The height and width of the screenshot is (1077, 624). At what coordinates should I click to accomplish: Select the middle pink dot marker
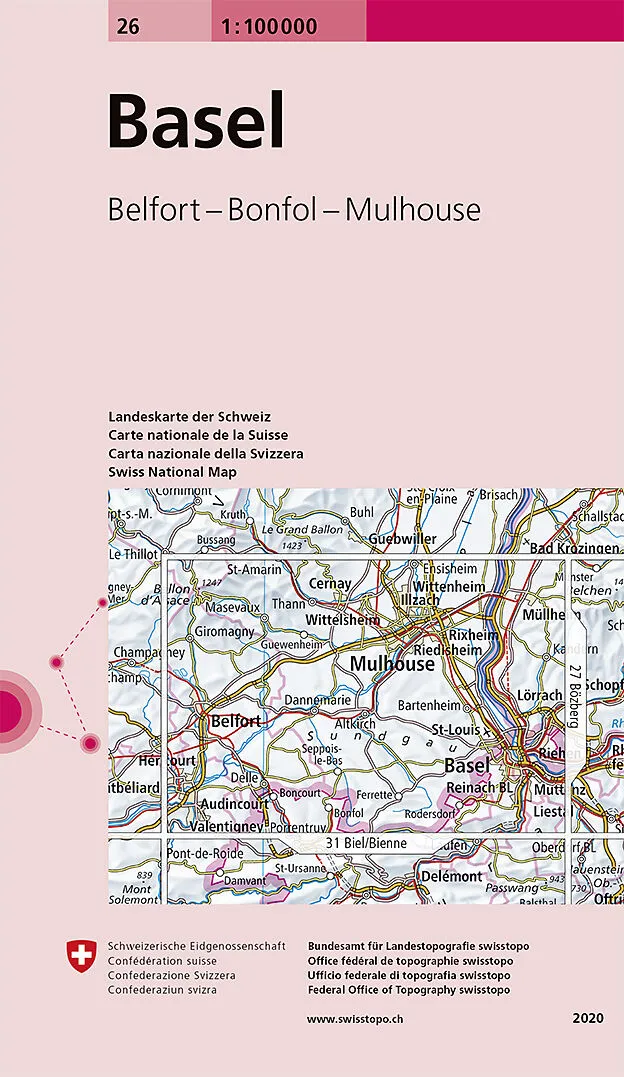[57, 662]
